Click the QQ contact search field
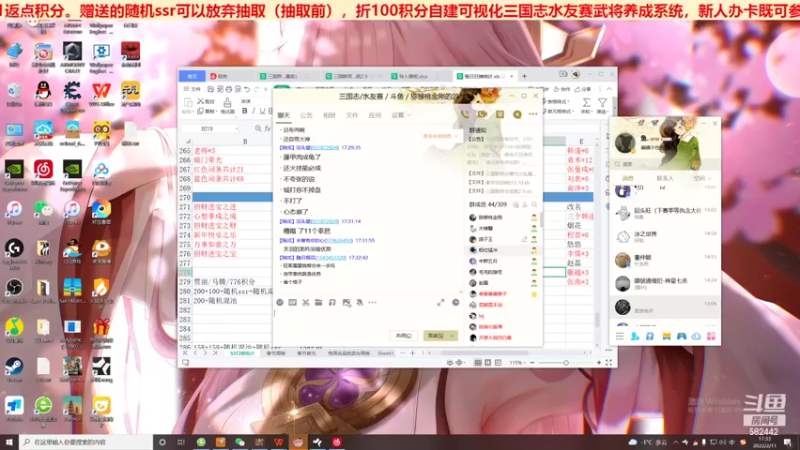The width and height of the screenshot is (800, 450). [665, 164]
